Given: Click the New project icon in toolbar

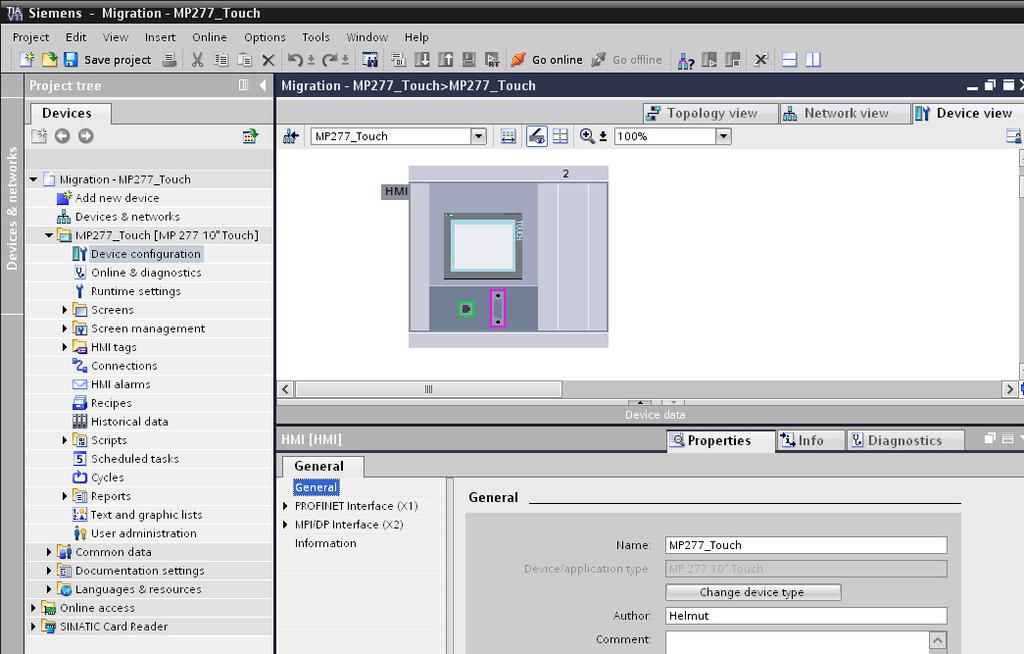Looking at the screenshot, I should (27, 59).
